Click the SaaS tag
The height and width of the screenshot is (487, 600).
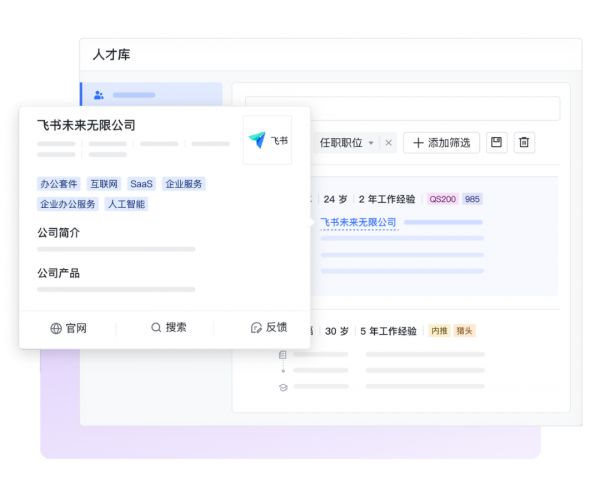tap(142, 184)
